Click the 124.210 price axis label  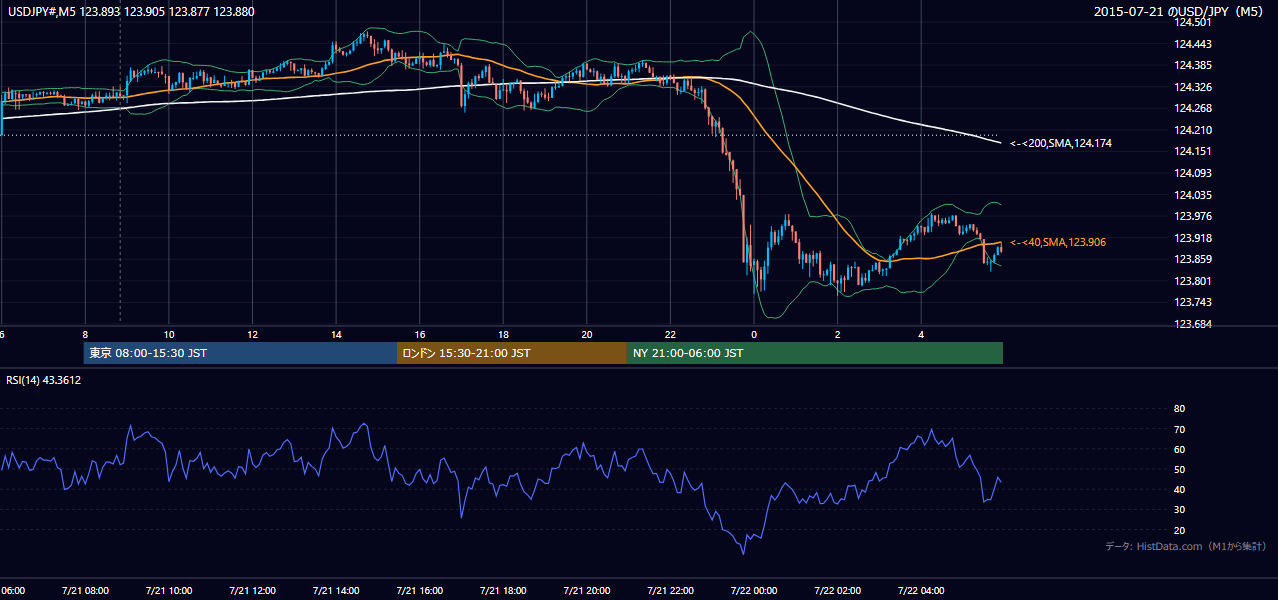pos(1193,130)
